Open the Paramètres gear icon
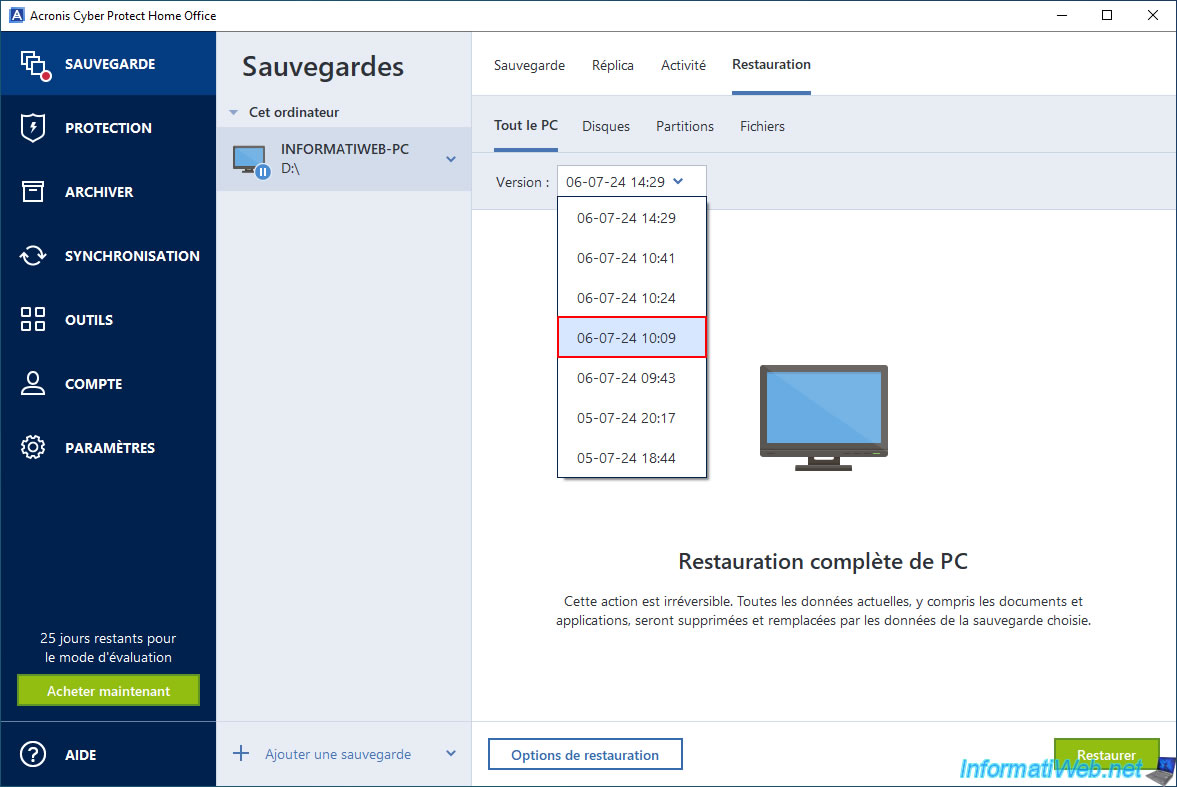1177x787 pixels. [32, 447]
